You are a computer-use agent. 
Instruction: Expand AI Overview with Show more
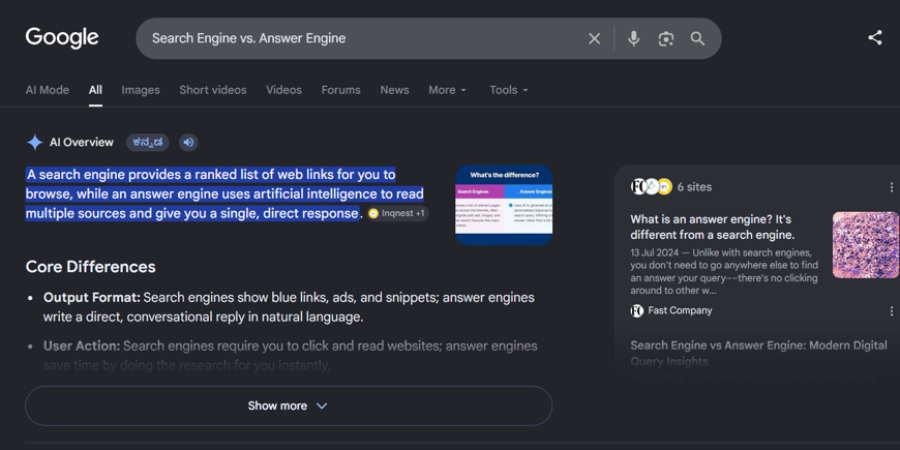pos(289,406)
